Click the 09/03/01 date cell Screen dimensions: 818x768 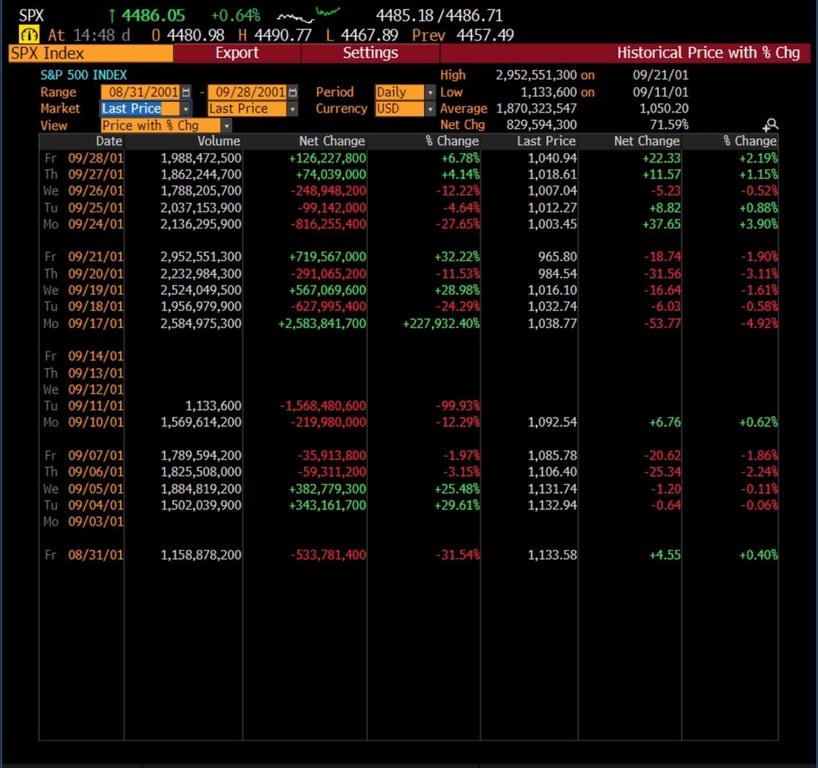[x=95, y=522]
